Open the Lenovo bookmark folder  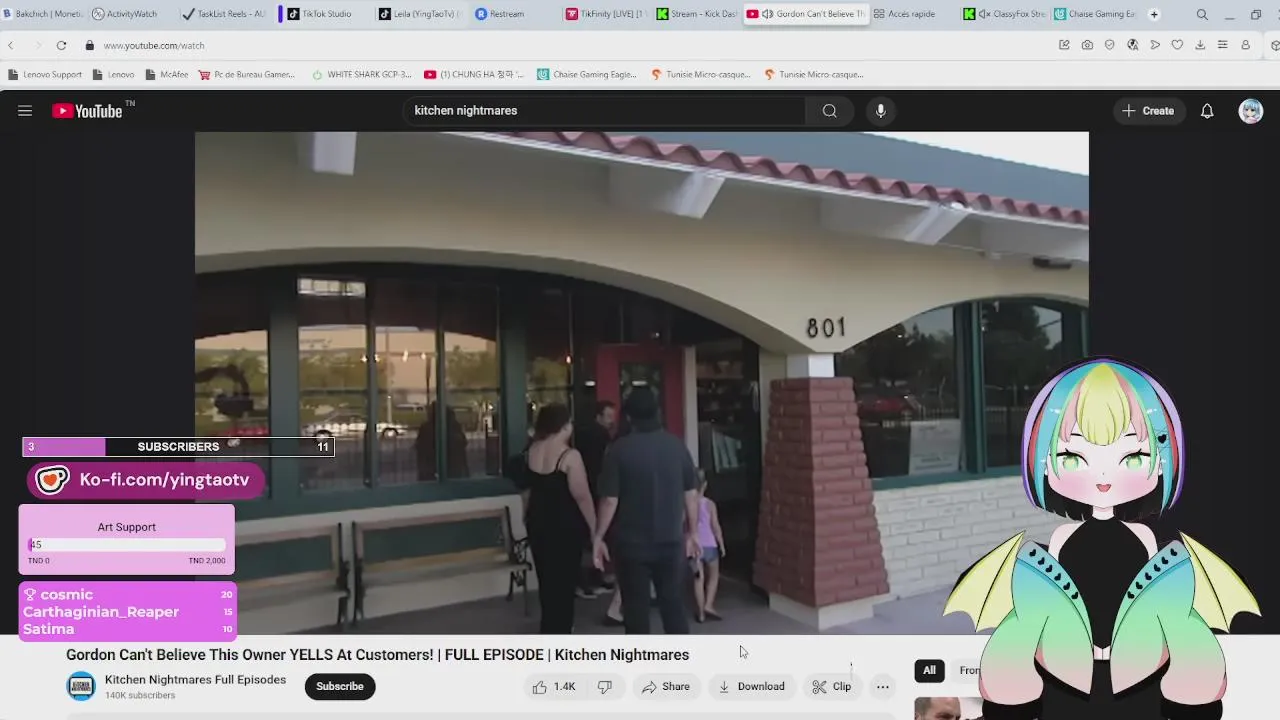point(113,74)
